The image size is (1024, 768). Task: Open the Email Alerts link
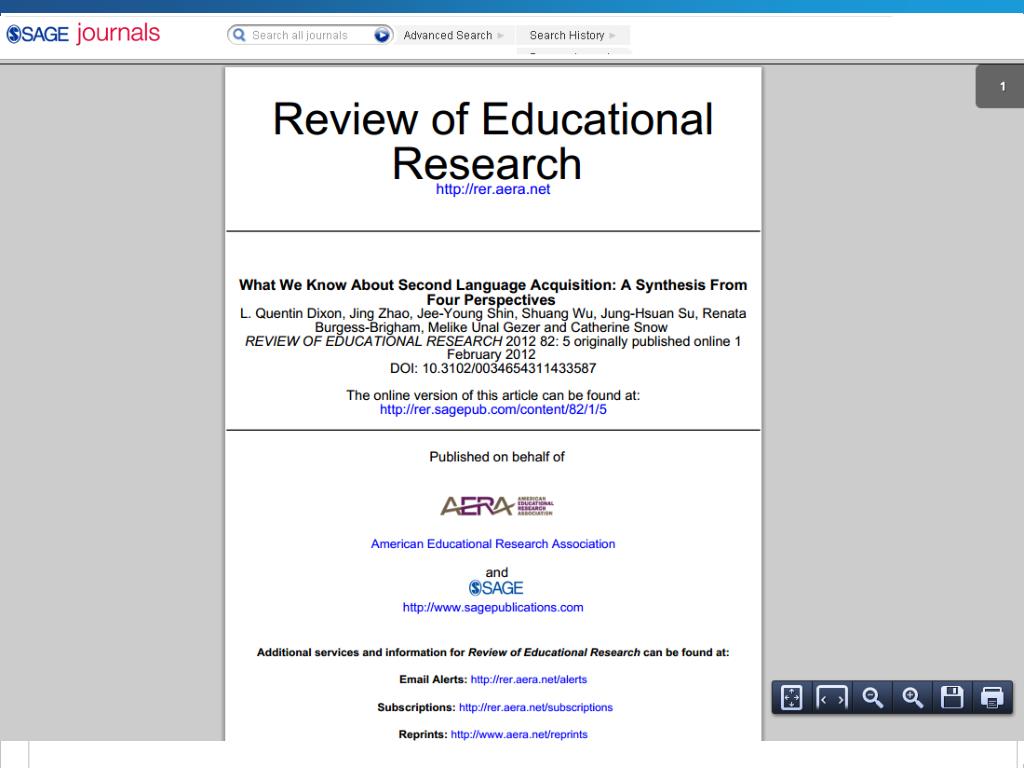pos(529,680)
